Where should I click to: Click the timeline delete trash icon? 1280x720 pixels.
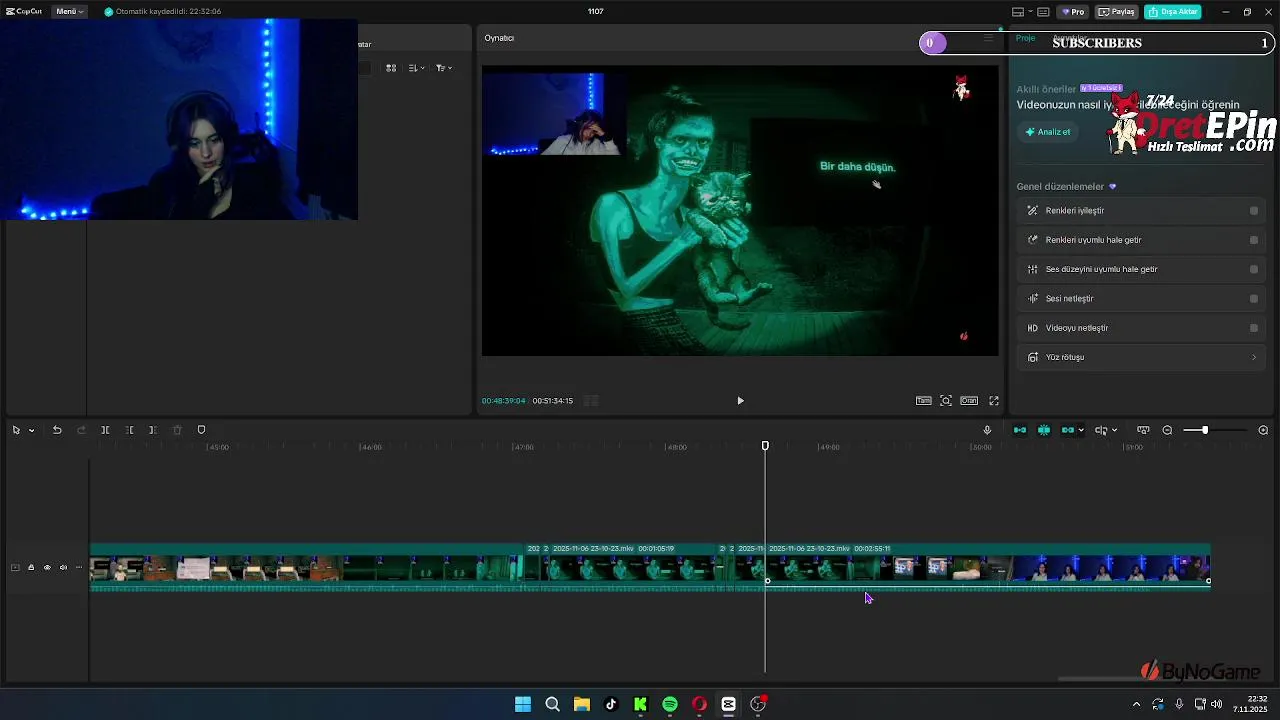[x=177, y=430]
